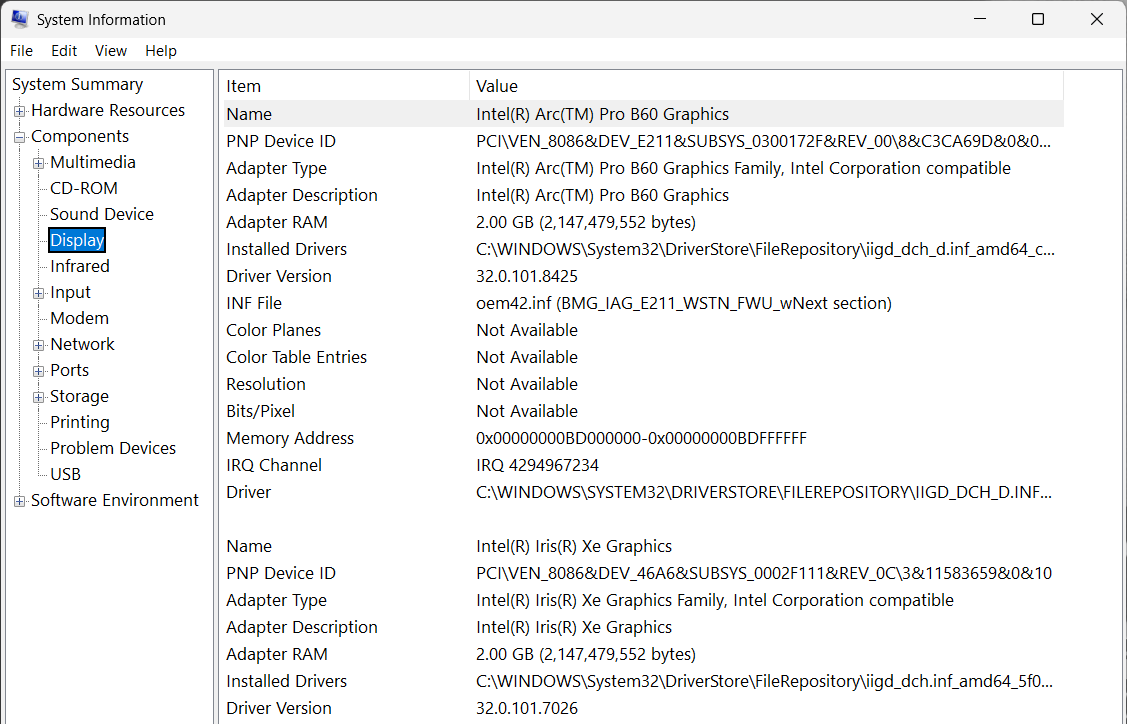The height and width of the screenshot is (724, 1127).
Task: Click IRQ 4294967234 value
Action: tap(537, 465)
